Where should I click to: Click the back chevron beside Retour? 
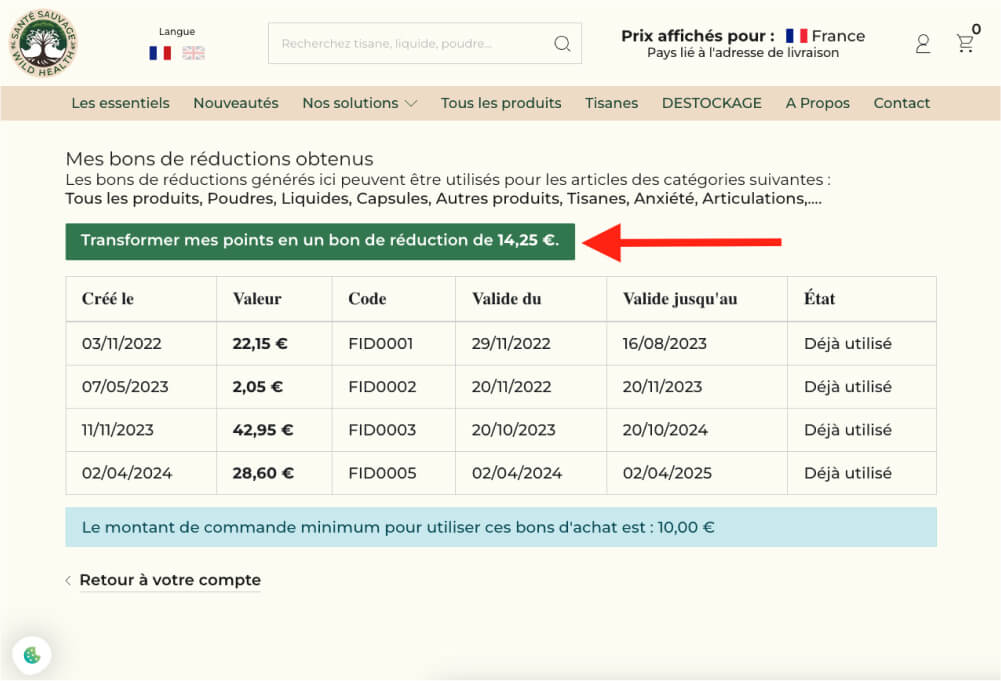68,580
